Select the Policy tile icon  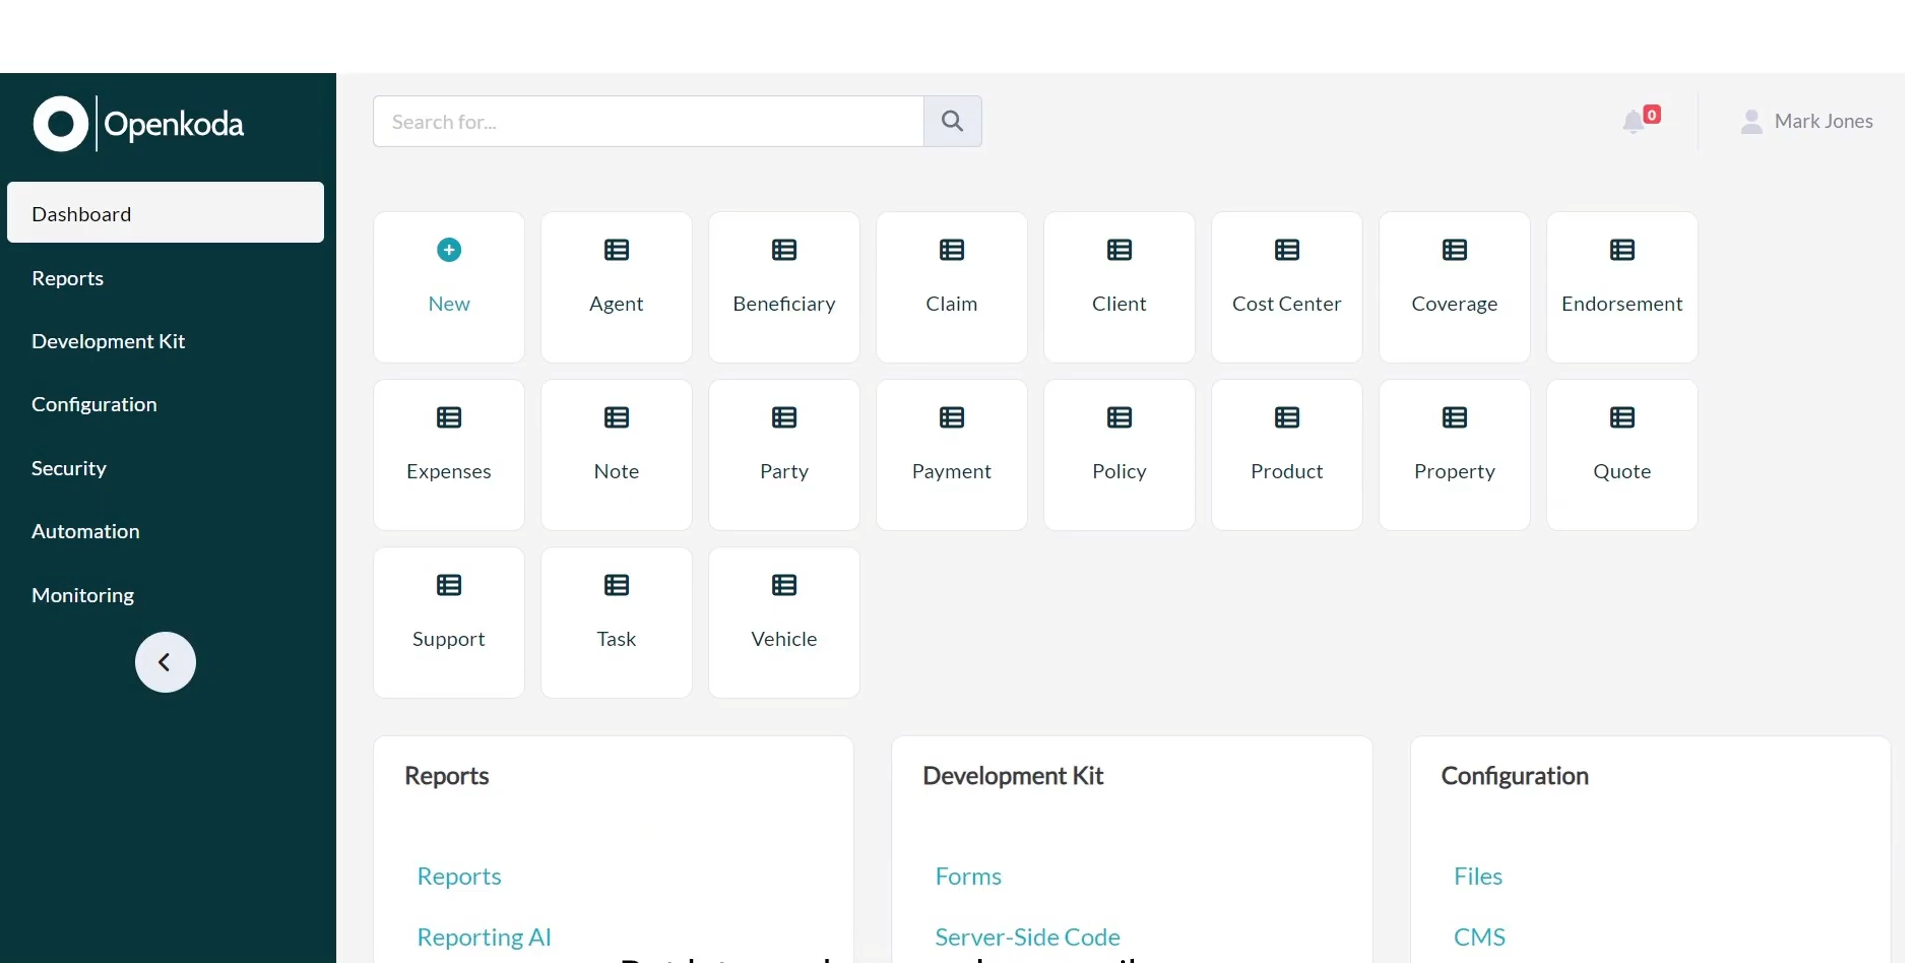click(x=1118, y=418)
